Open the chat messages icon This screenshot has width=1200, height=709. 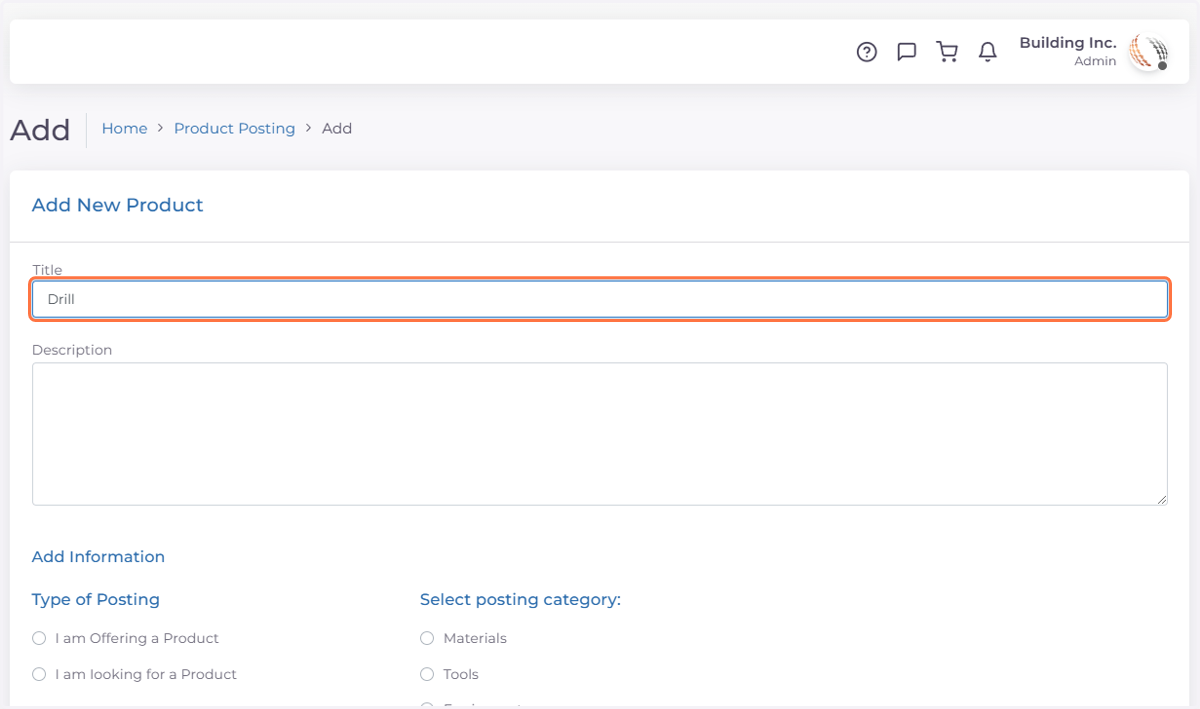[907, 52]
